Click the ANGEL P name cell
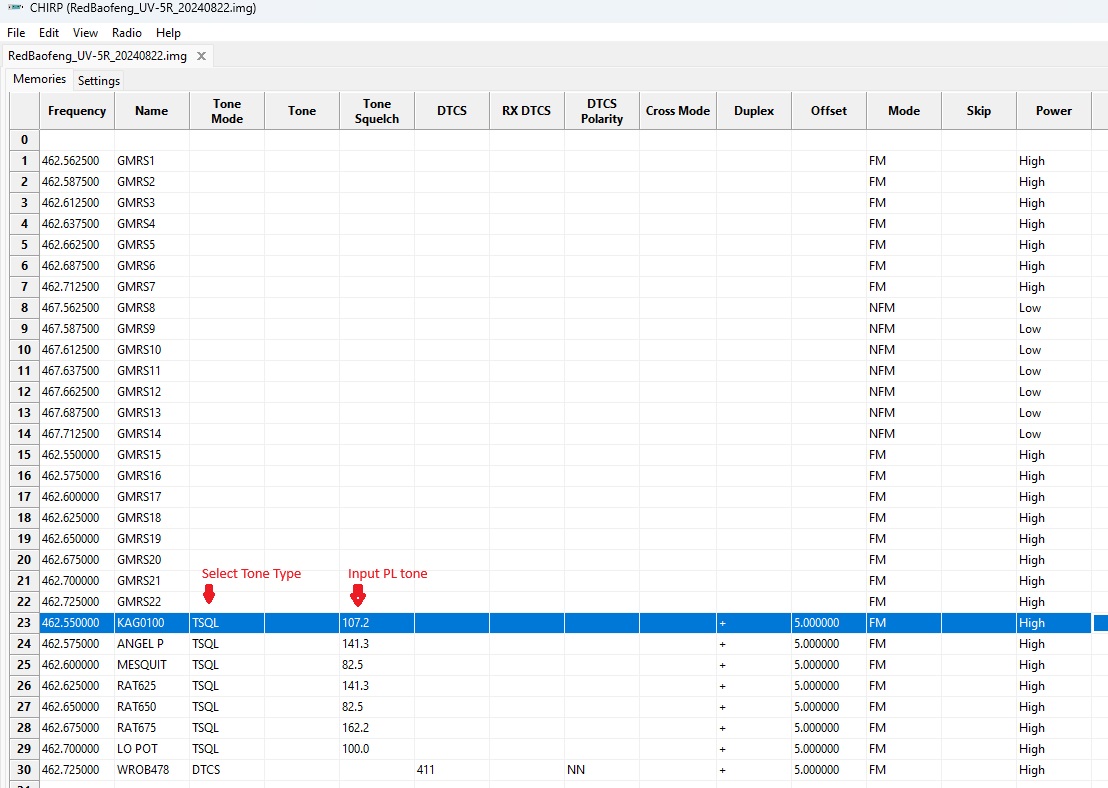The width and height of the screenshot is (1108, 788). pos(151,644)
